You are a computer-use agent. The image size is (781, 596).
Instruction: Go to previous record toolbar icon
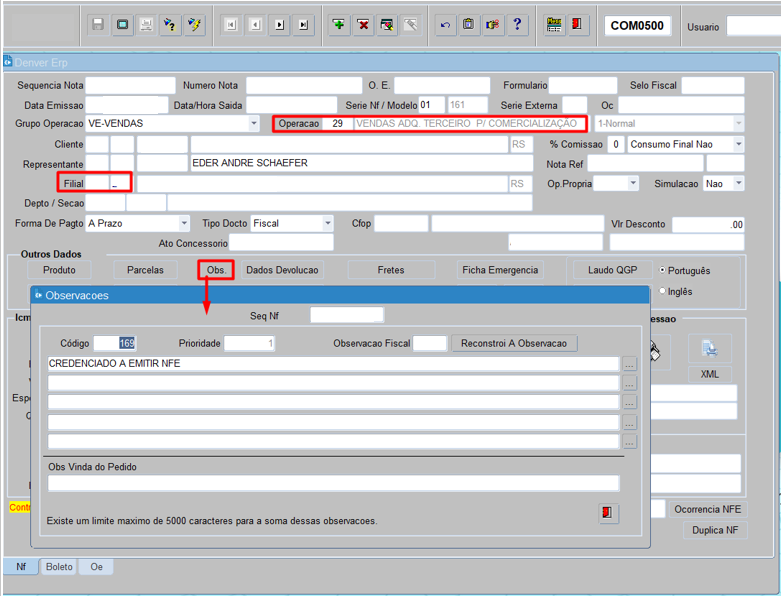point(256,25)
